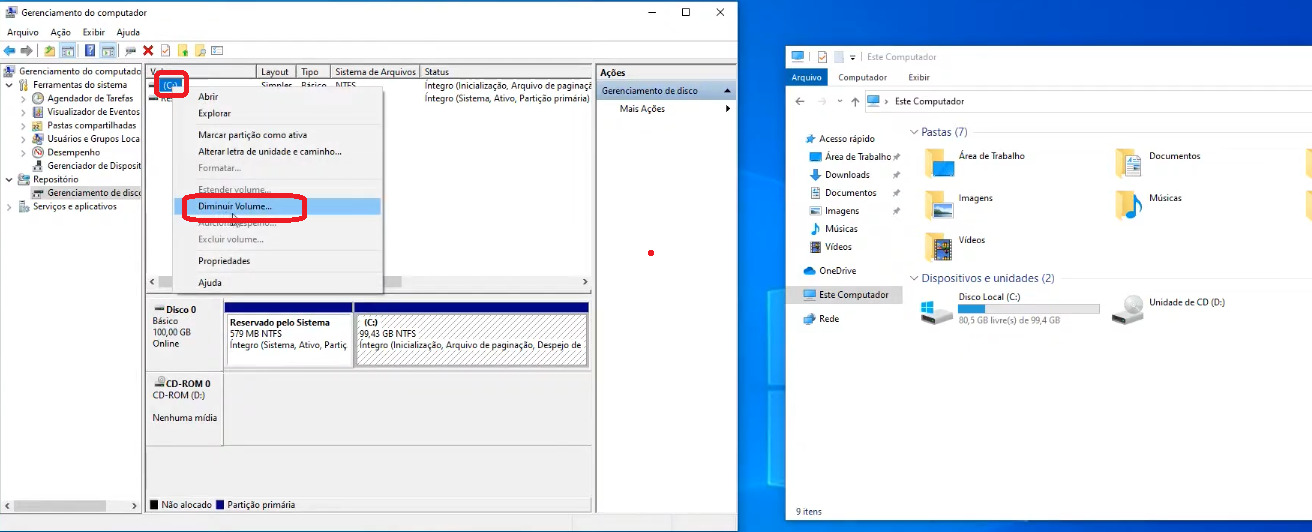Click the Tipo column header
Image resolution: width=1312 pixels, height=532 pixels.
[314, 72]
